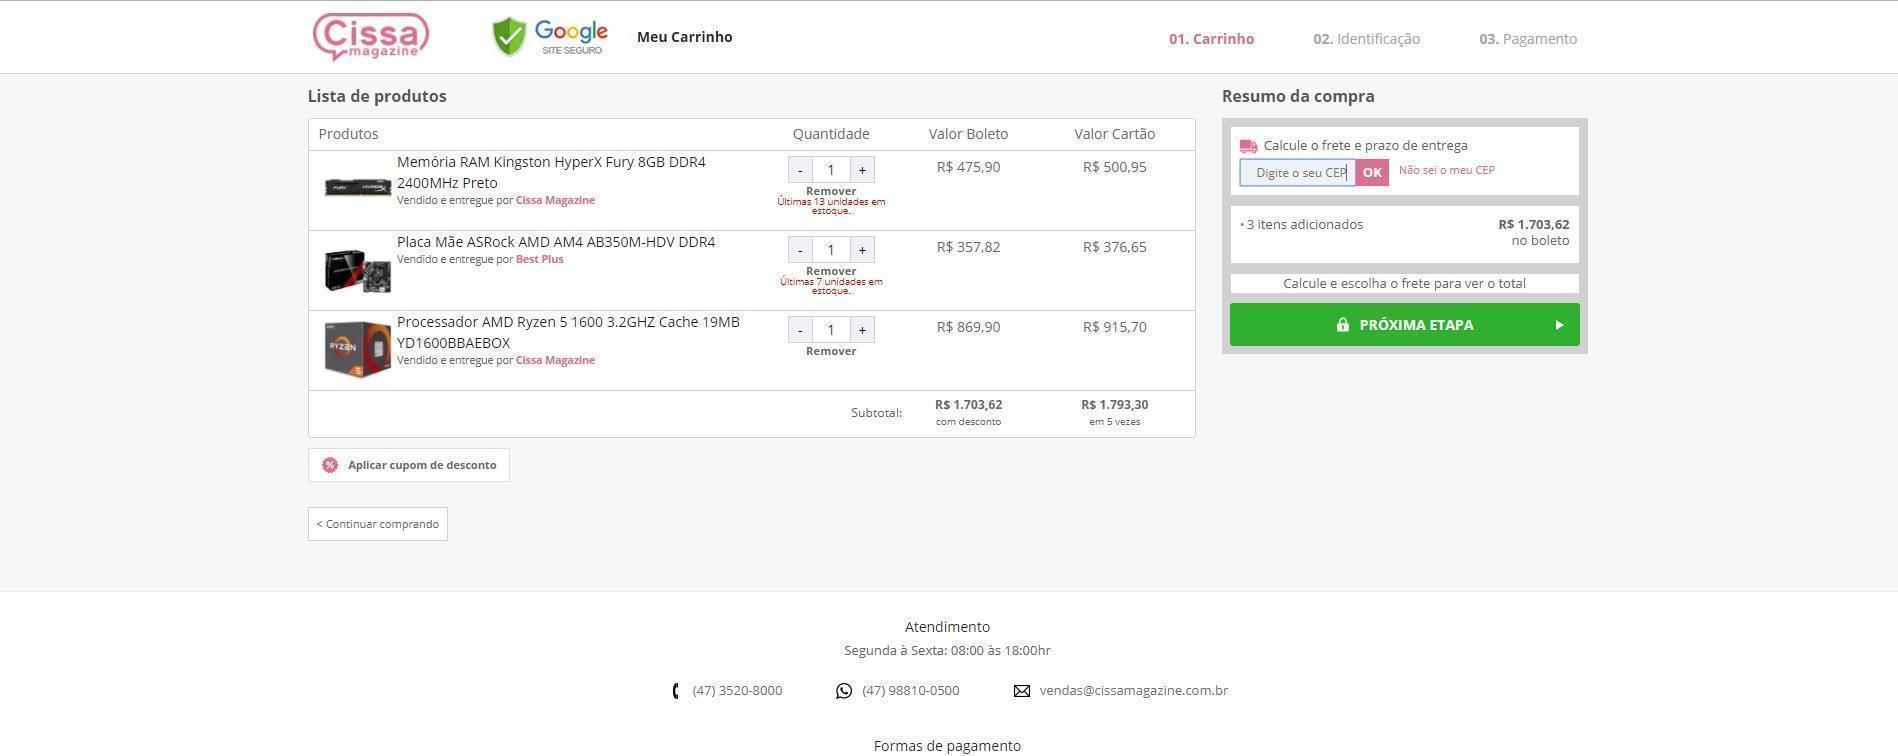The image size is (1898, 756).
Task: Open the 'Não sei o meu CEP' link
Action: click(1447, 170)
